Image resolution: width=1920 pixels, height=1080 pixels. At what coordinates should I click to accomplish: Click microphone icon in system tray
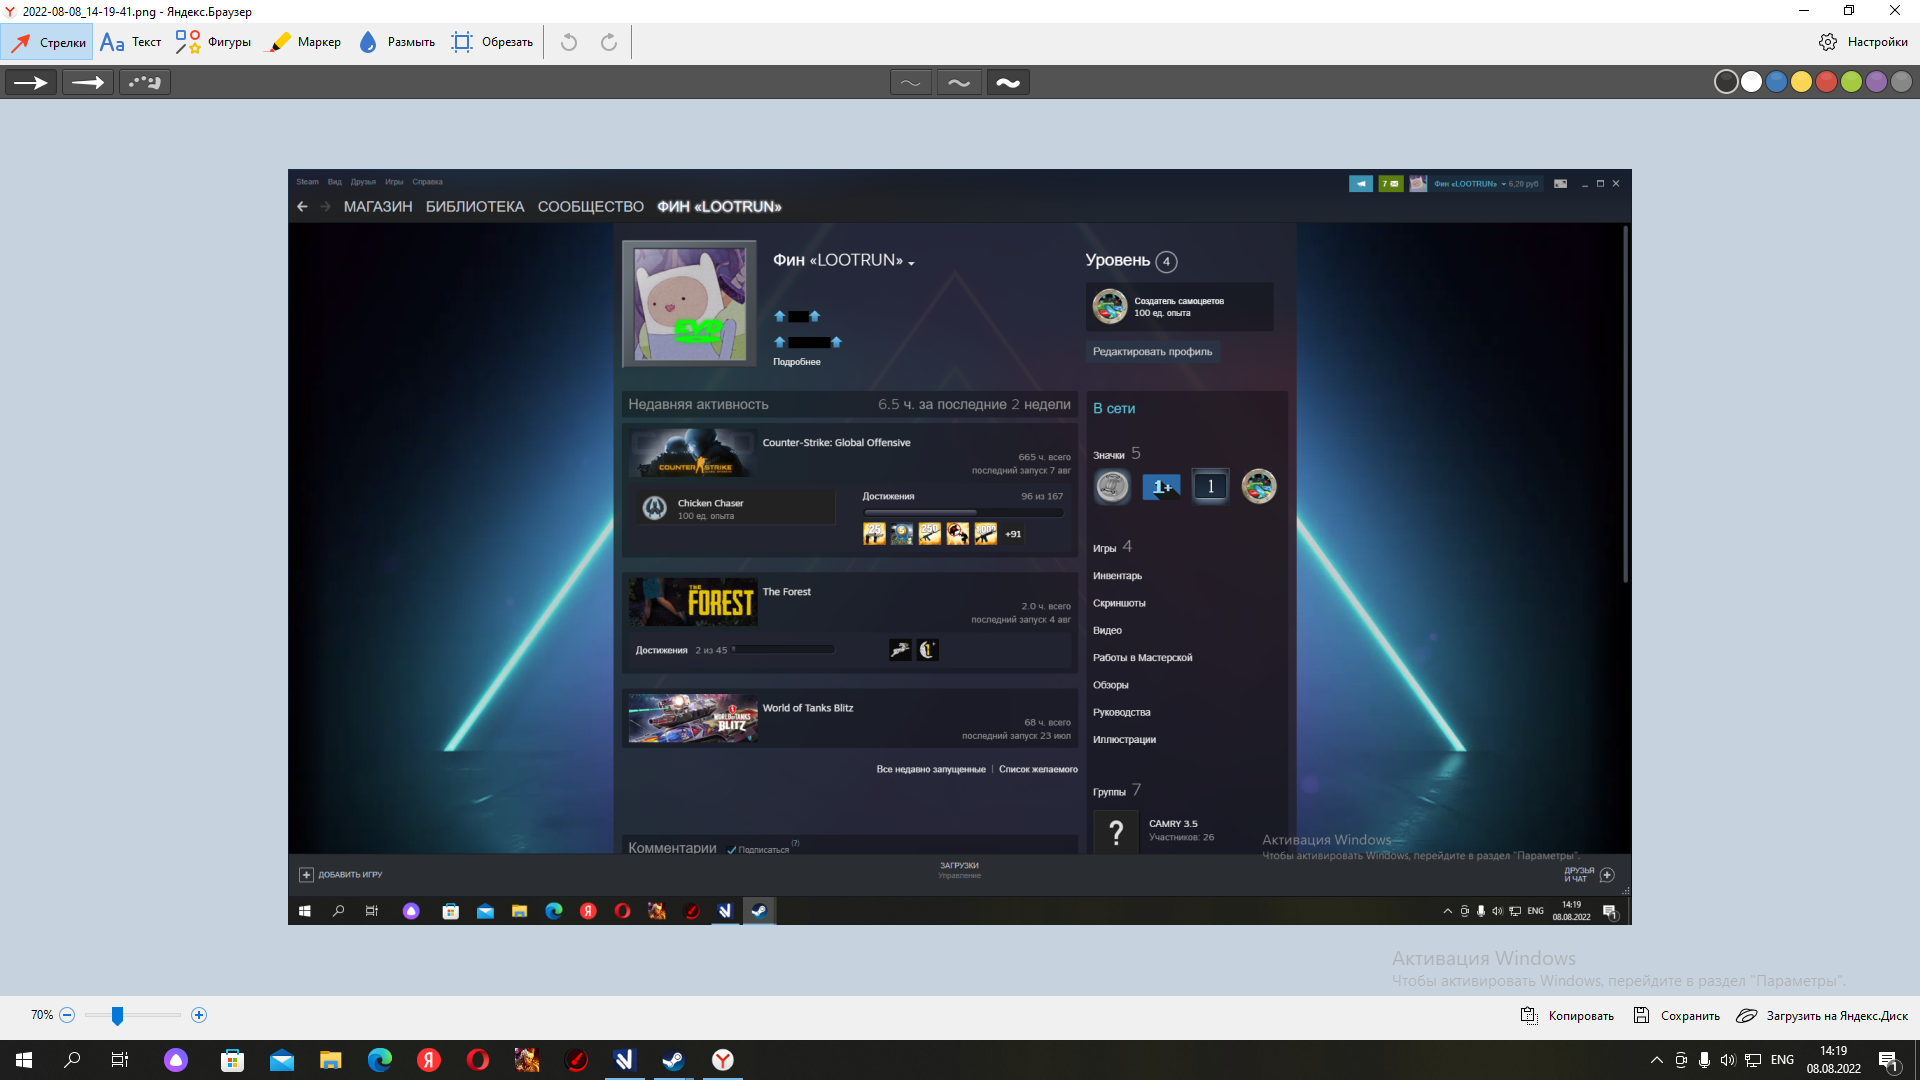pos(1704,1060)
